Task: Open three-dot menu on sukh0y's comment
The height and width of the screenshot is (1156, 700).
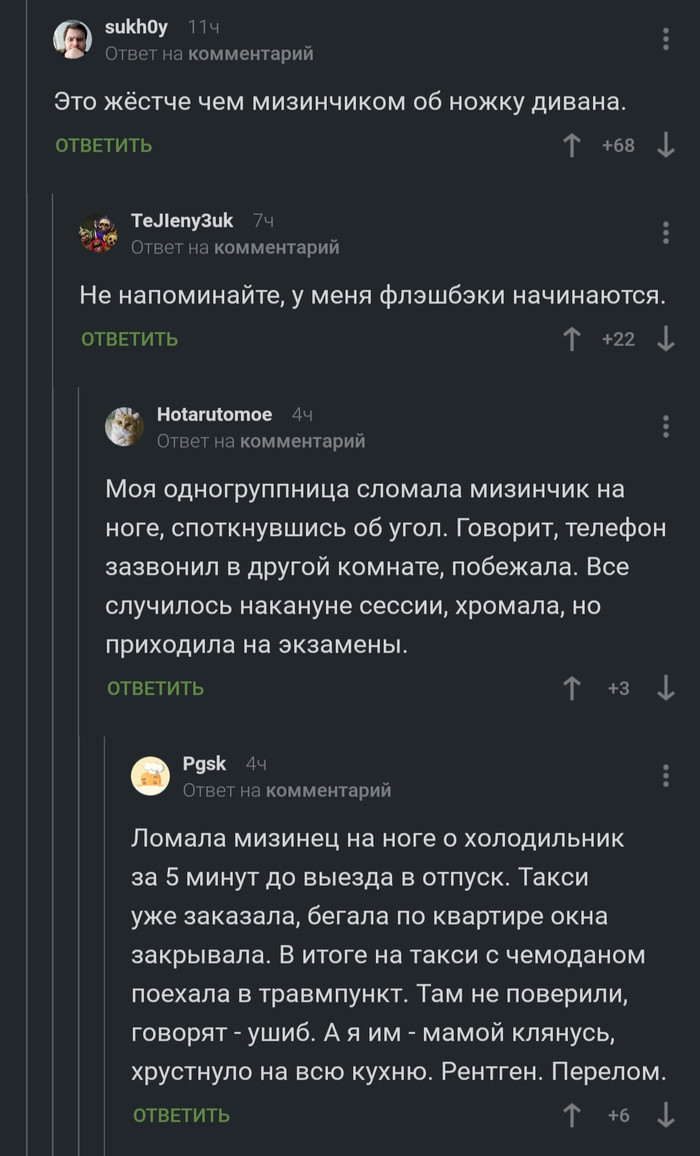Action: pyautogui.click(x=666, y=40)
